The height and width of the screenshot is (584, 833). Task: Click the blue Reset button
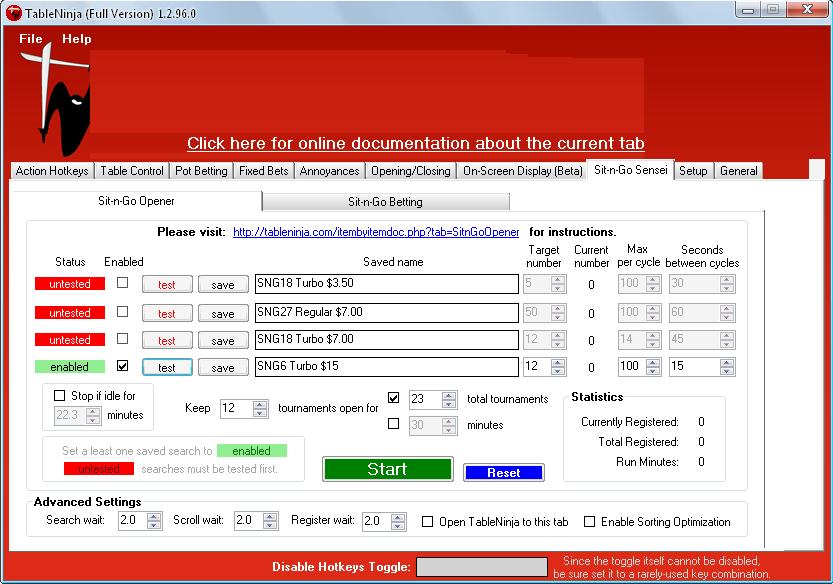(x=504, y=472)
